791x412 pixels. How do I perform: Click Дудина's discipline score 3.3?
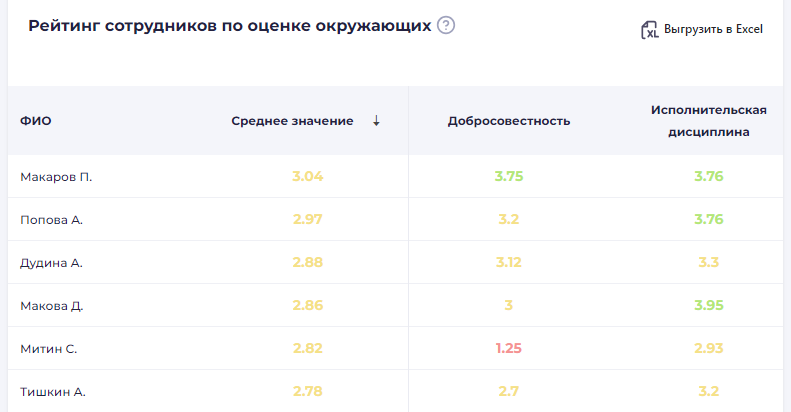tap(708, 262)
